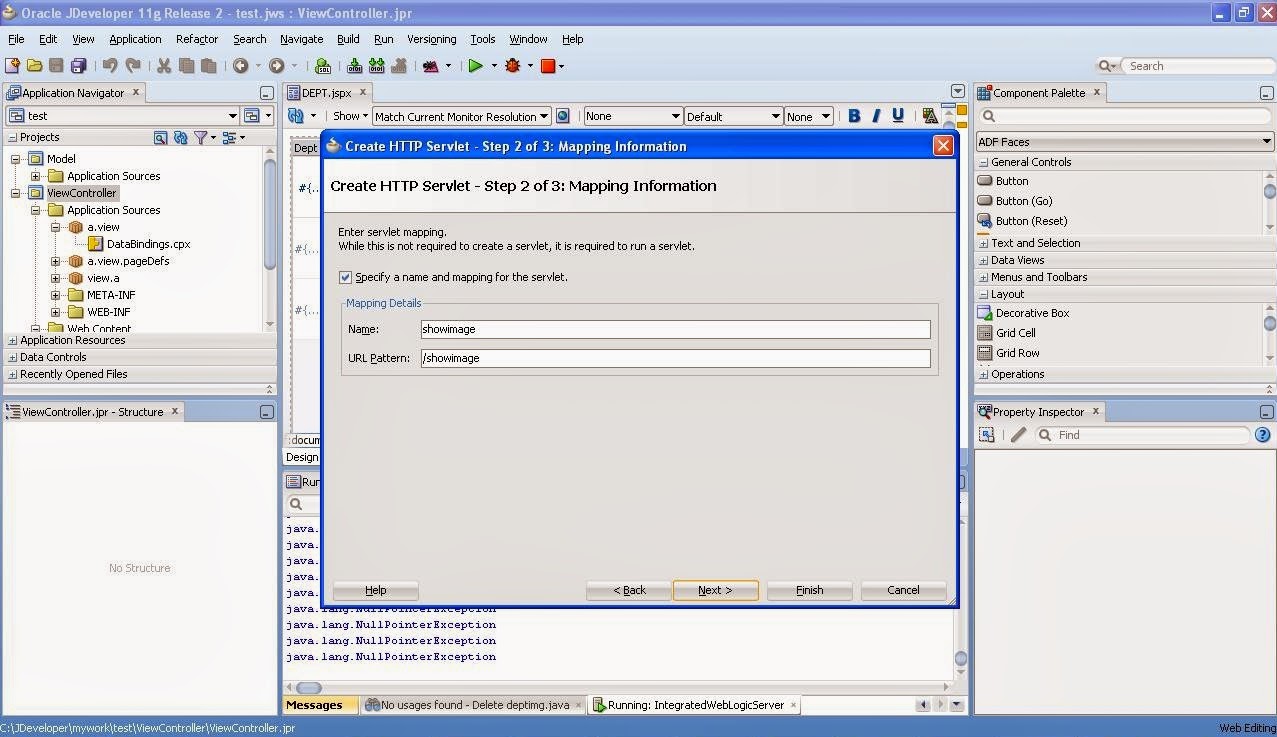Click Next in the servlet wizard
The image size is (1277, 737).
[714, 590]
